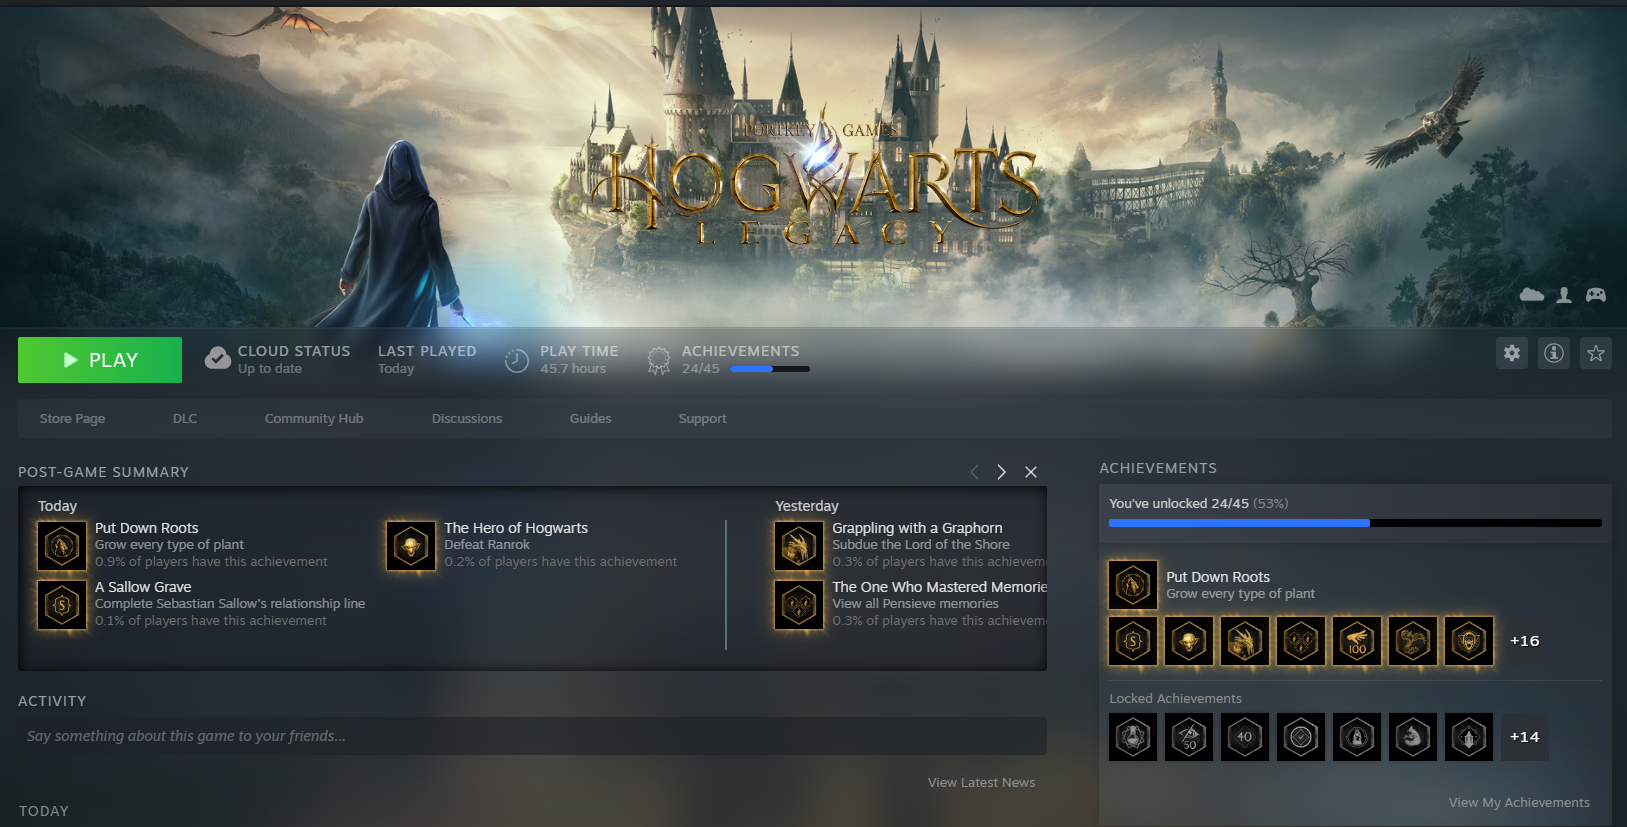
Task: Click unlocked S emblem icon in Achievements panel
Action: (1133, 641)
